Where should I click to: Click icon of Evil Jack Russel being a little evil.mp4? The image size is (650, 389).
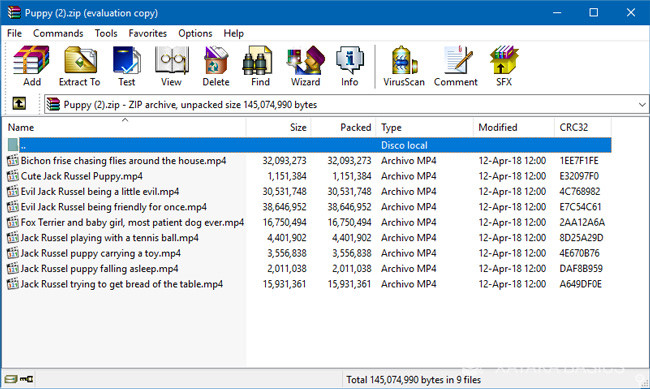[x=13, y=191]
